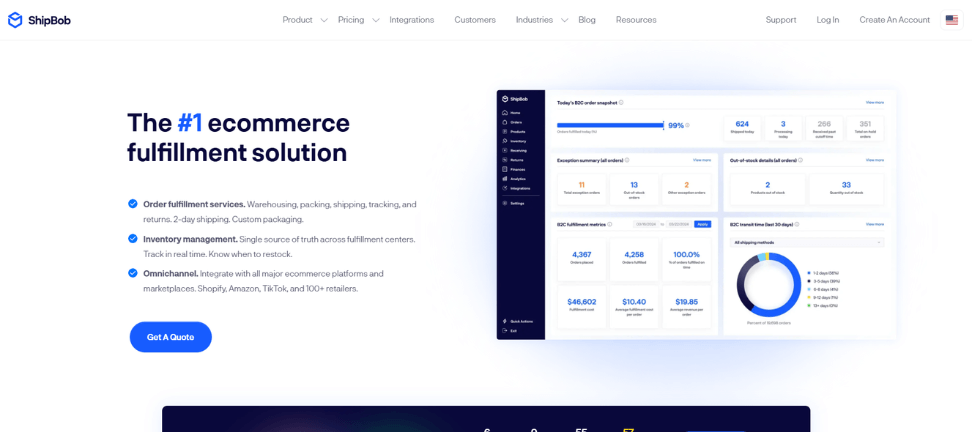Screen dimensions: 972x432
Task: Click the Exit icon in dashboard sidebar
Action: (505, 330)
